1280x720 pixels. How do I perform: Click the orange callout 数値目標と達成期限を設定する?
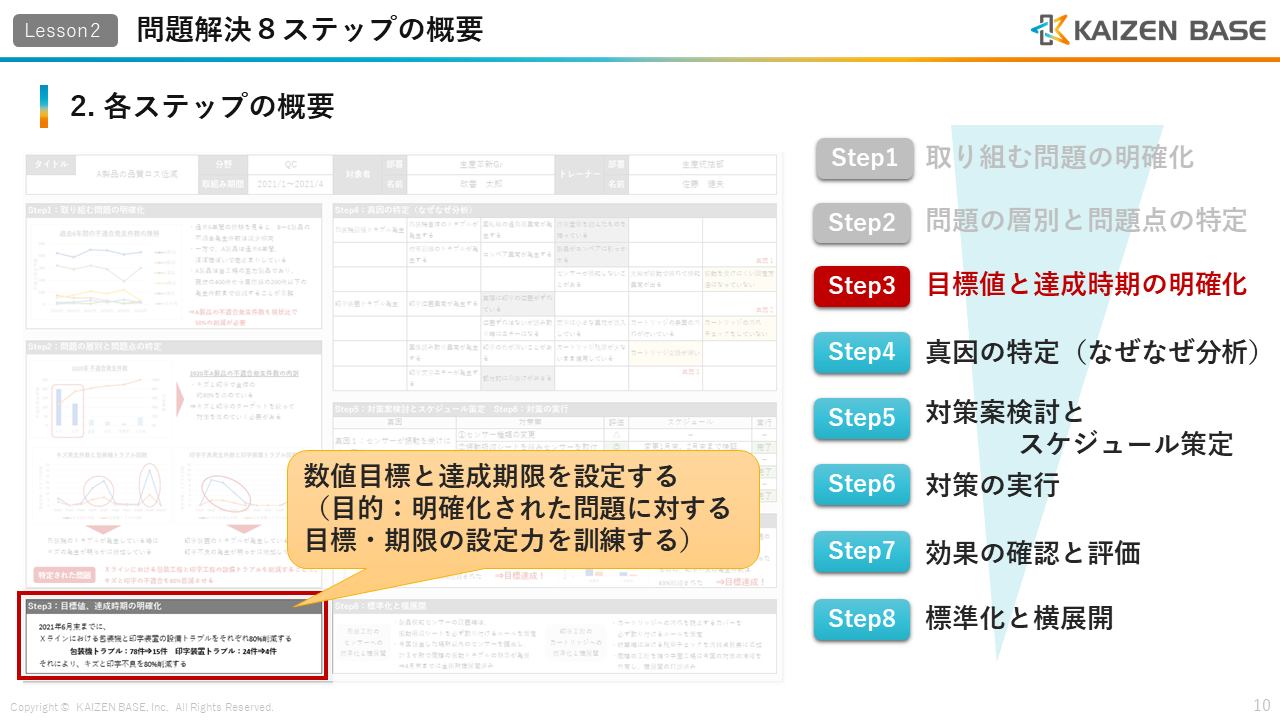click(524, 508)
